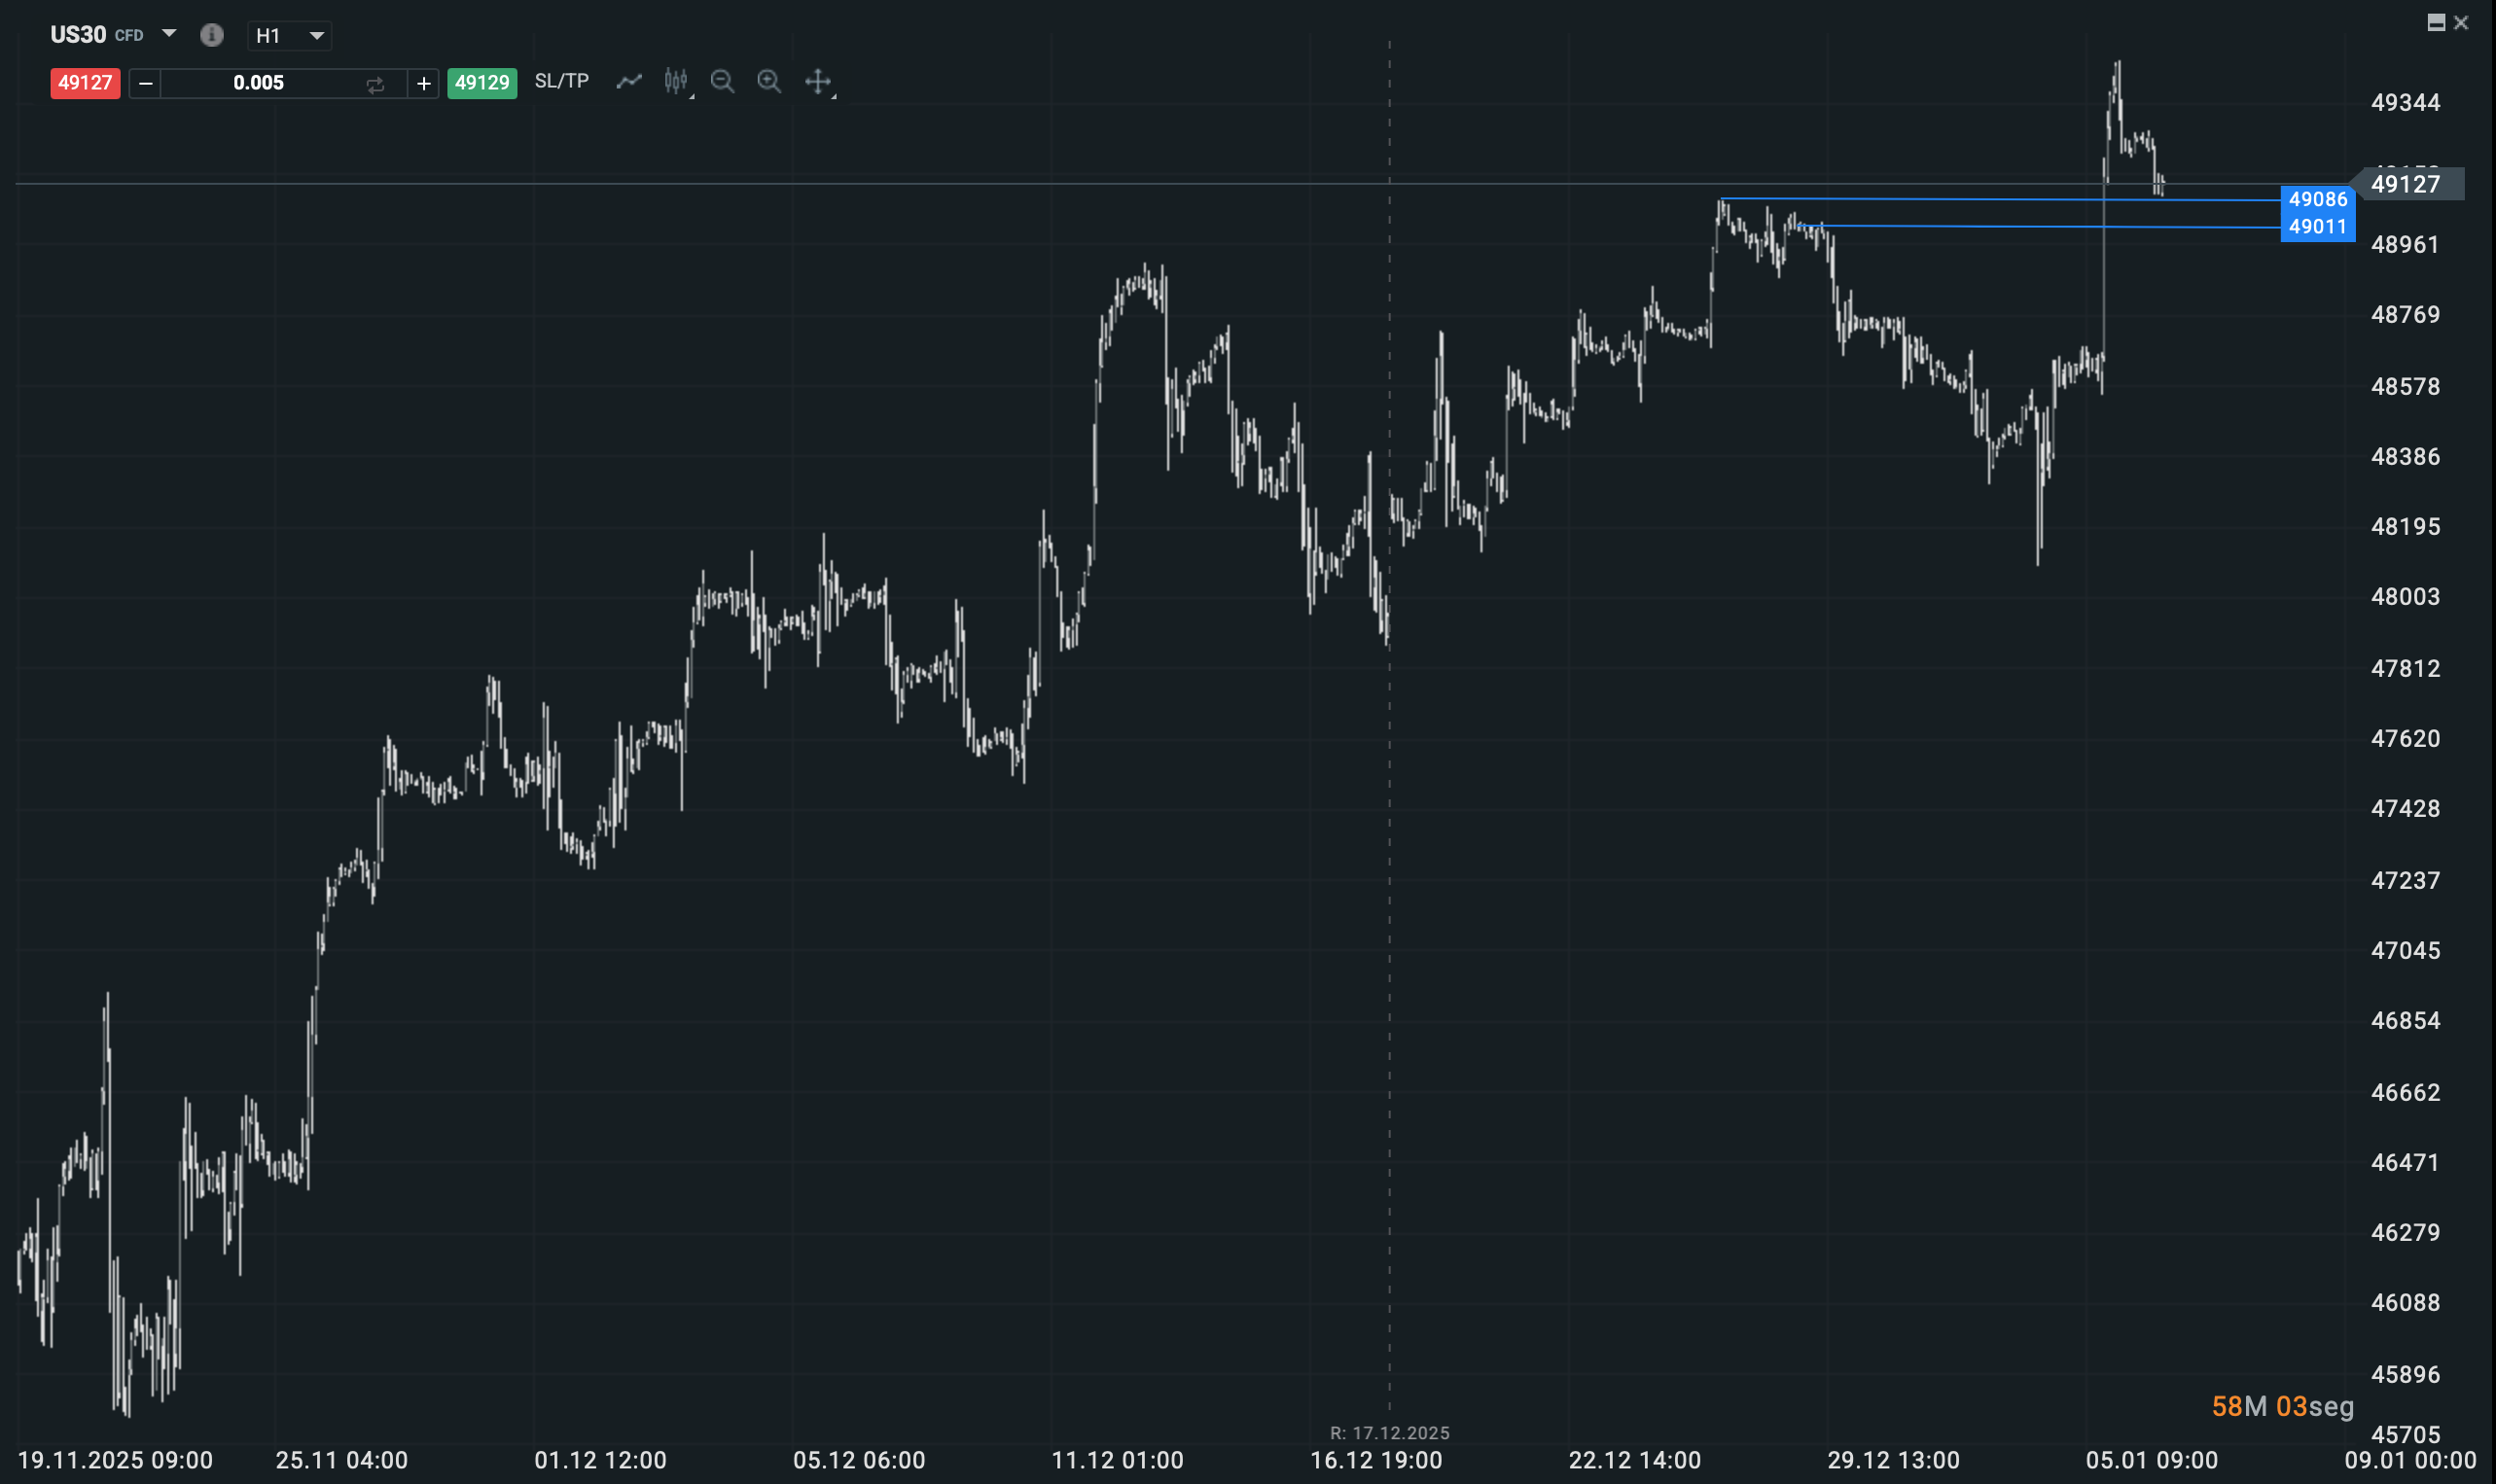Maximize the chart panel window icon
This screenshot has width=2496, height=1484.
[x=2436, y=22]
